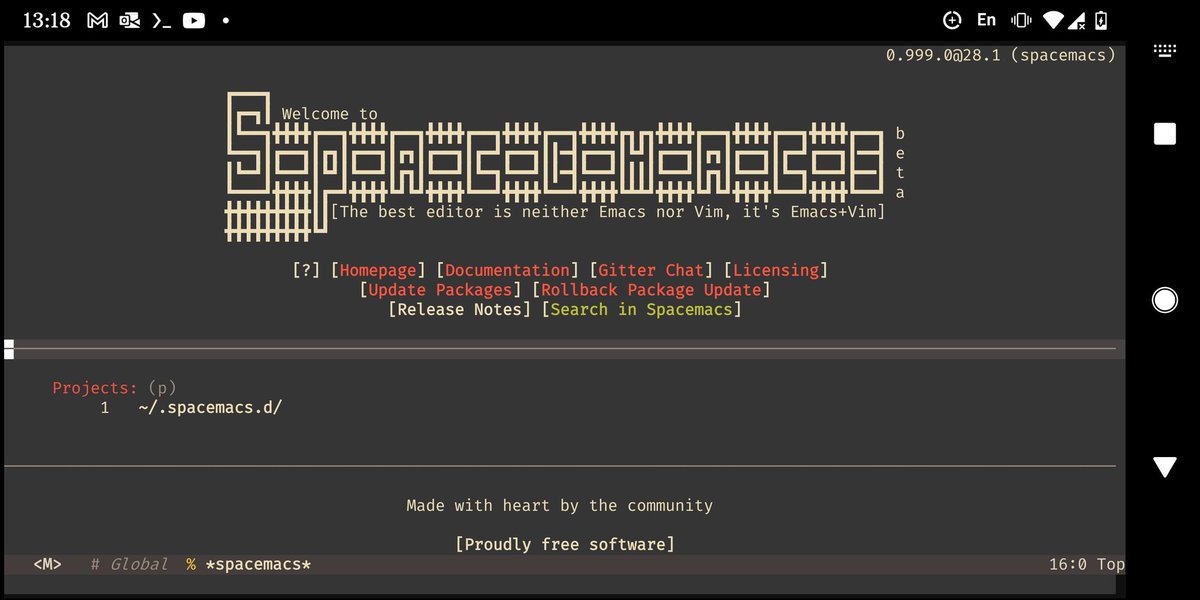Tap the Android circular home button
Screen dimensions: 1200x600
point(1165,299)
